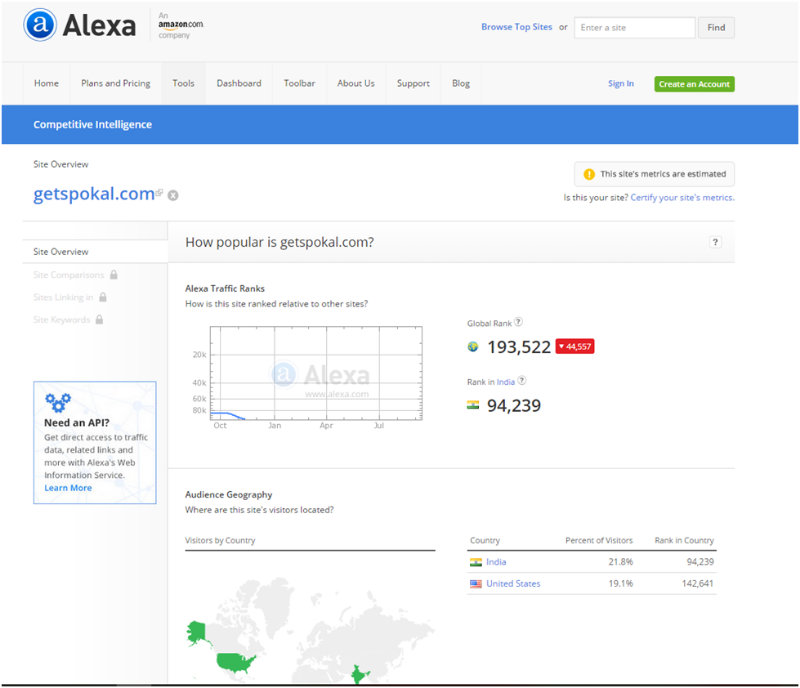Open getspokal.com external link icon
This screenshot has width=800, height=688.
point(159,192)
